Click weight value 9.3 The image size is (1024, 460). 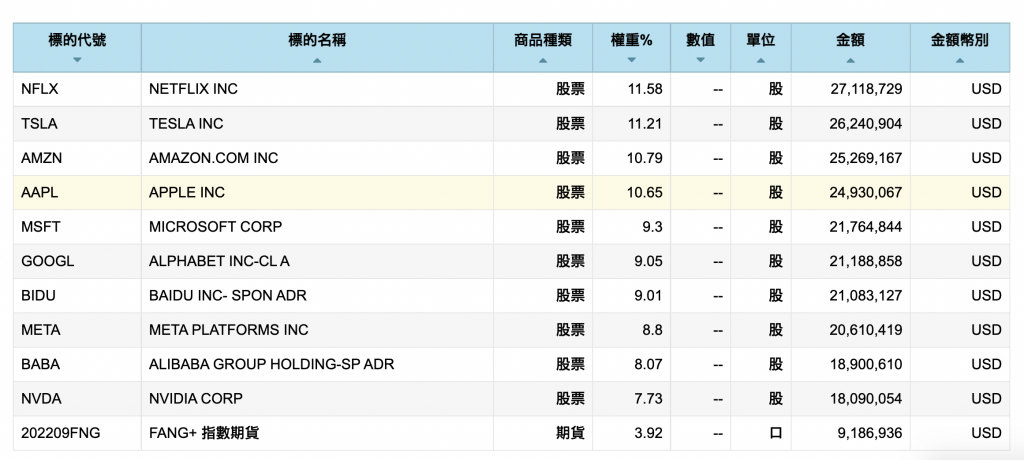pyautogui.click(x=652, y=227)
